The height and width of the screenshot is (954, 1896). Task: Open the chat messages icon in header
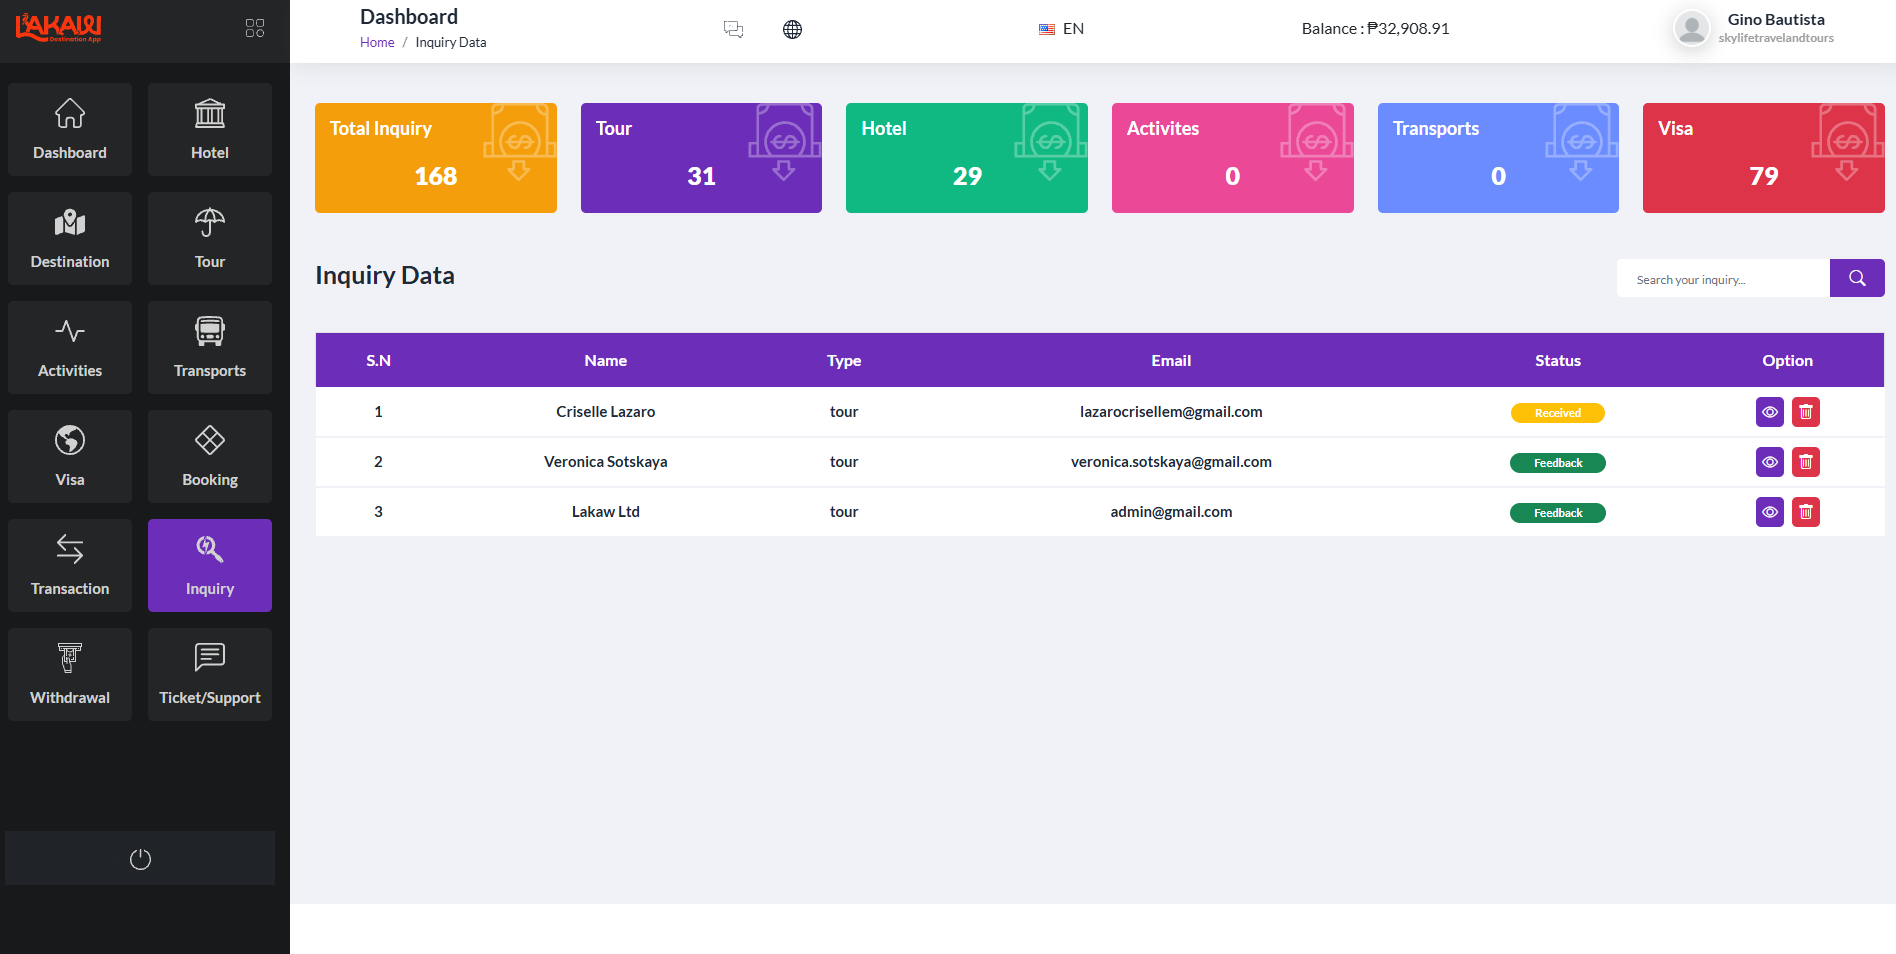tap(733, 29)
